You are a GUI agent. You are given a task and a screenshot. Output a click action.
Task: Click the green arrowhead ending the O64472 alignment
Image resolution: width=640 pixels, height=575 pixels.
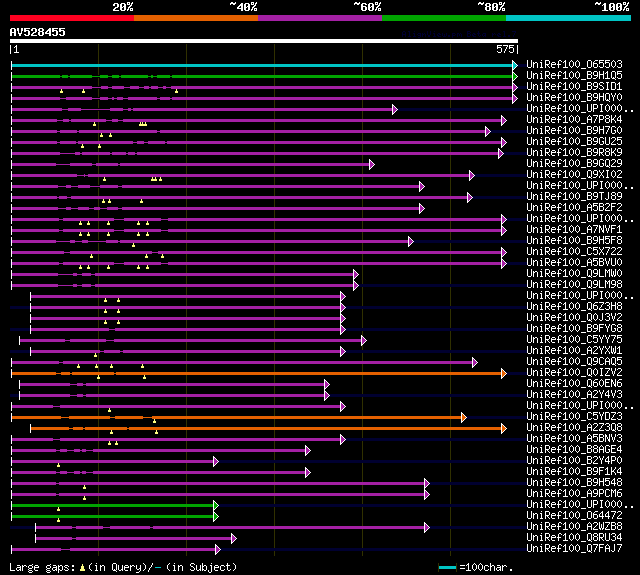(x=216, y=517)
